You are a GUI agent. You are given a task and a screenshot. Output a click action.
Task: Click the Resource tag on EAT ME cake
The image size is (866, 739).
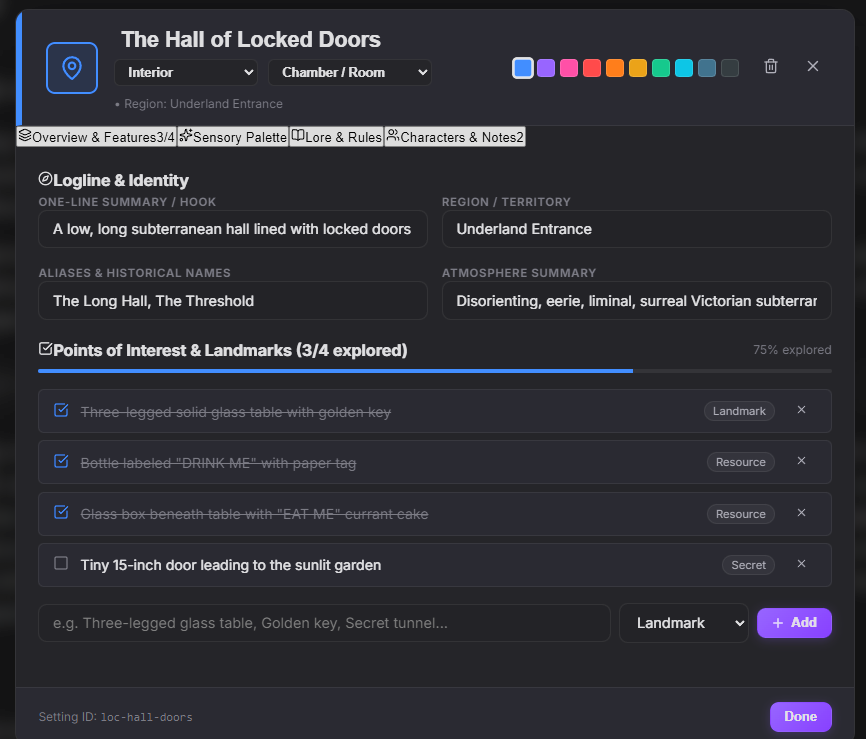[741, 514]
